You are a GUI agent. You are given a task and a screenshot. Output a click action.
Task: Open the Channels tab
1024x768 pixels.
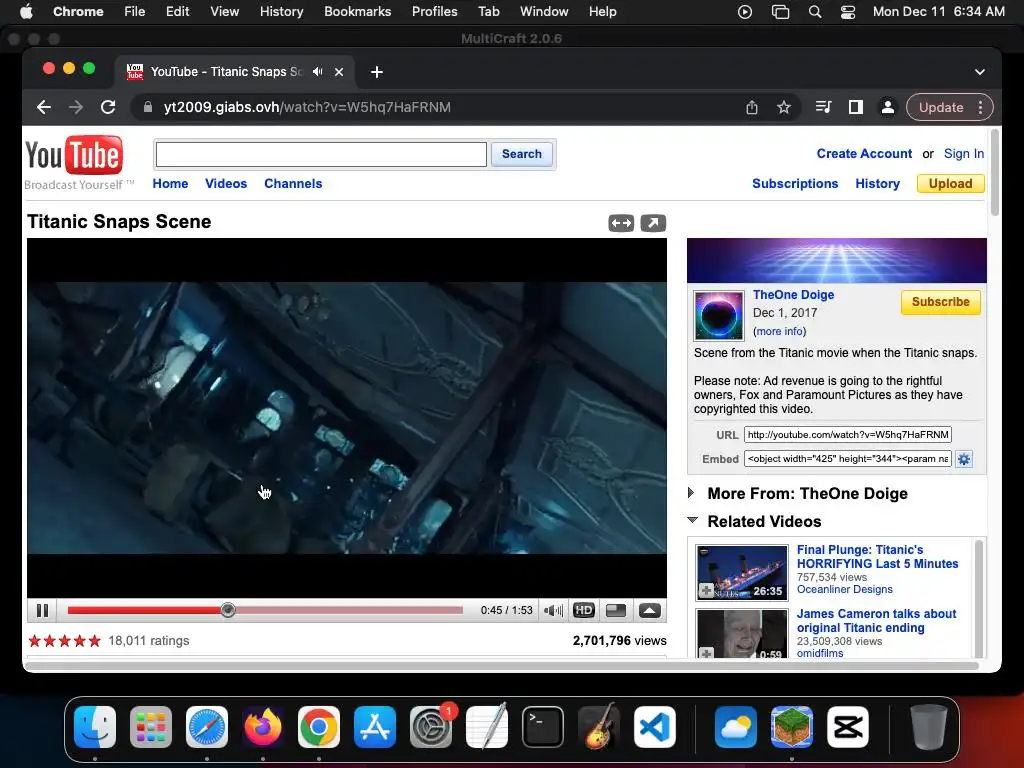(x=293, y=184)
